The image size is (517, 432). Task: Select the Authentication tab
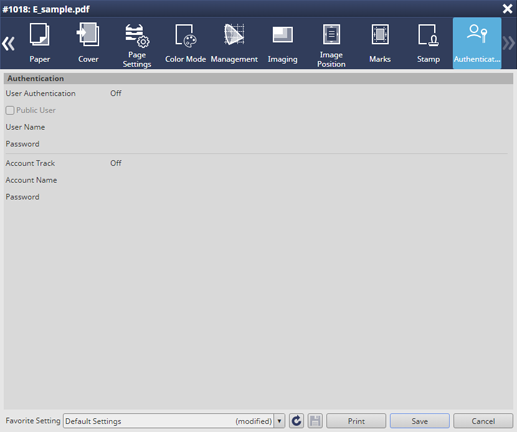click(x=477, y=43)
